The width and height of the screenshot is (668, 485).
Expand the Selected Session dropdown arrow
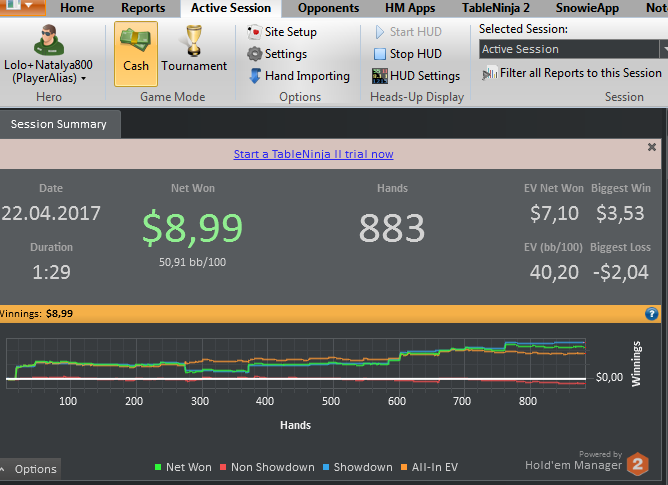click(x=664, y=49)
